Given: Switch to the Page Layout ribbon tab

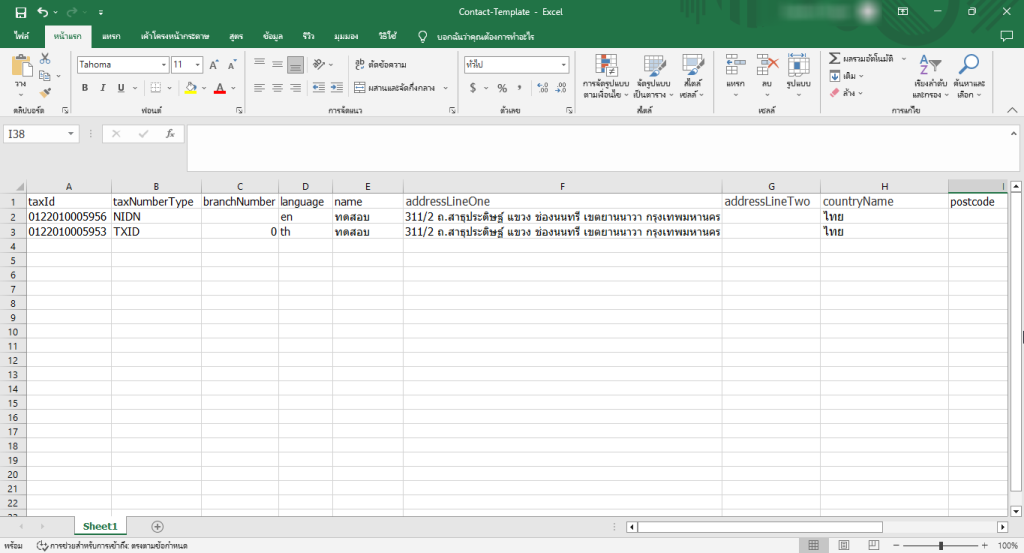Looking at the screenshot, I should [x=175, y=37].
